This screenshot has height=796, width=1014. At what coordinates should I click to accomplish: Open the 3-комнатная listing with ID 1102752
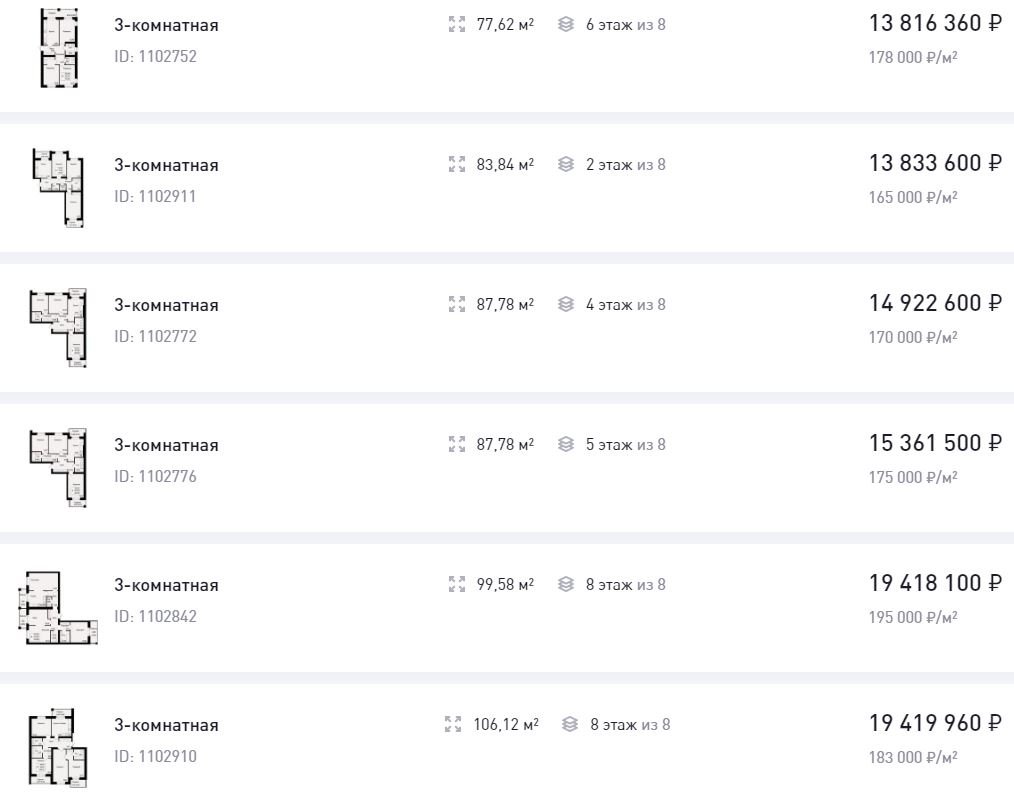click(x=167, y=25)
